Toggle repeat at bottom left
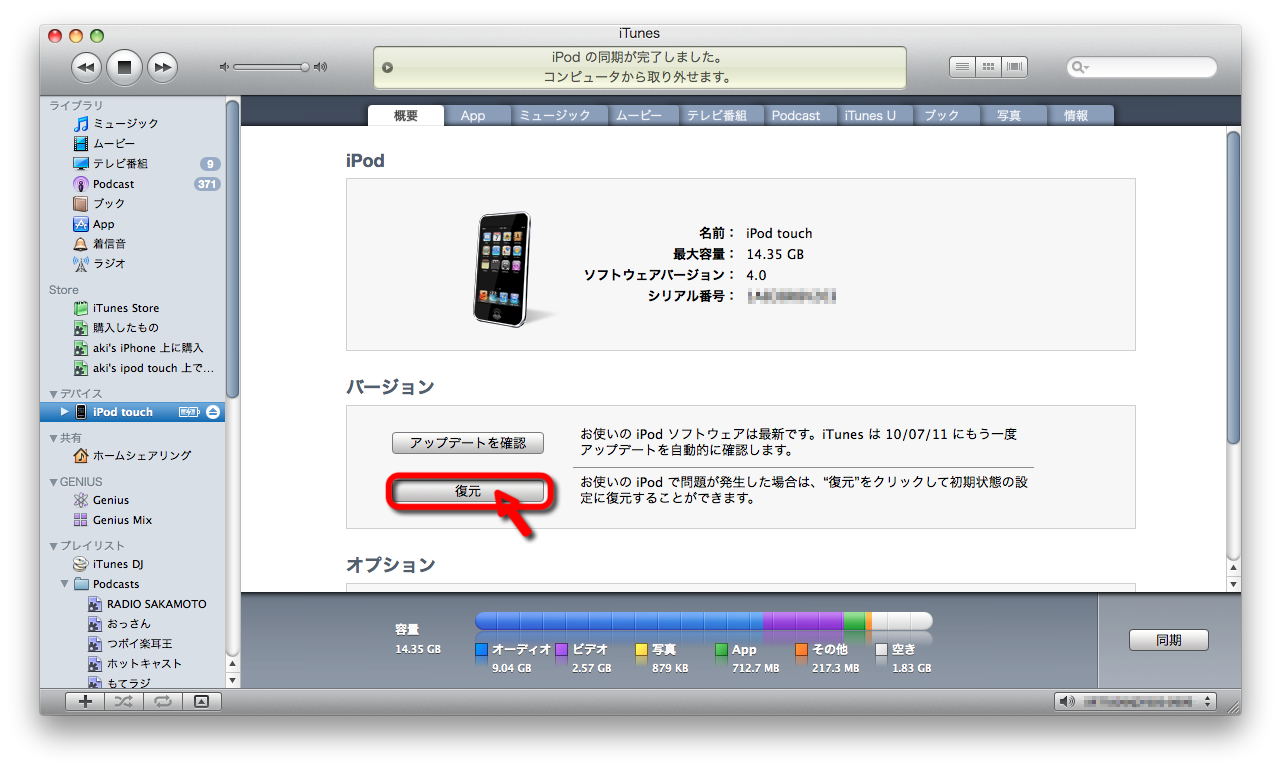Viewport: 1280px width, 770px height. (161, 702)
